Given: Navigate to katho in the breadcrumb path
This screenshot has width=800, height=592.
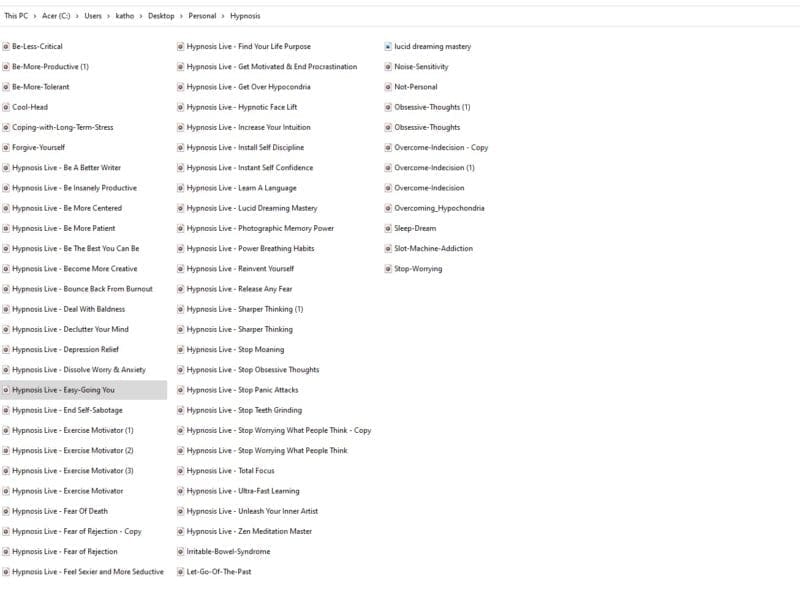Looking at the screenshot, I should click(x=124, y=16).
